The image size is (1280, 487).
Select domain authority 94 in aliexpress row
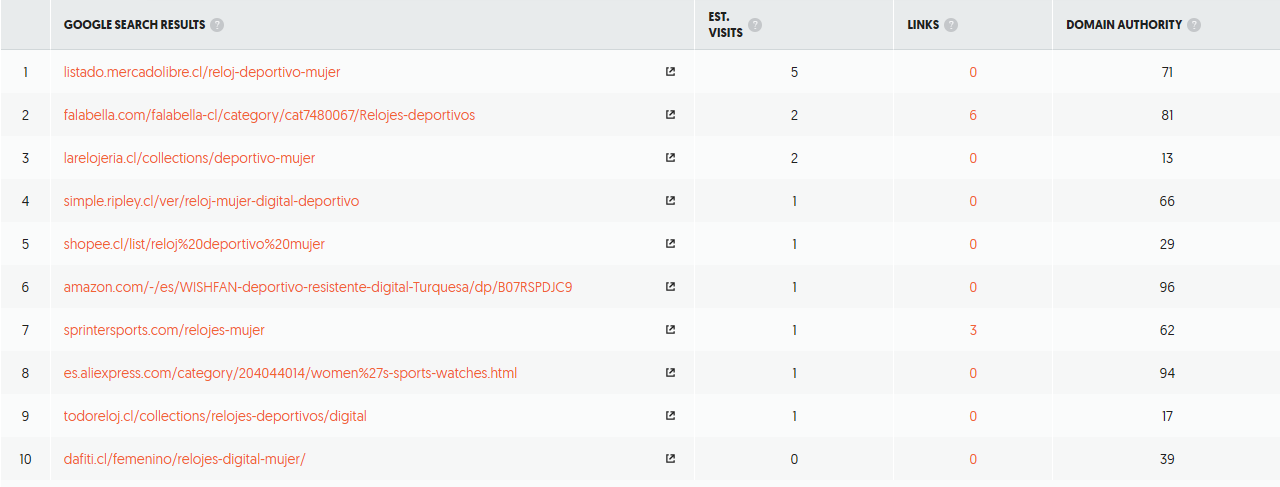pyautogui.click(x=1167, y=373)
